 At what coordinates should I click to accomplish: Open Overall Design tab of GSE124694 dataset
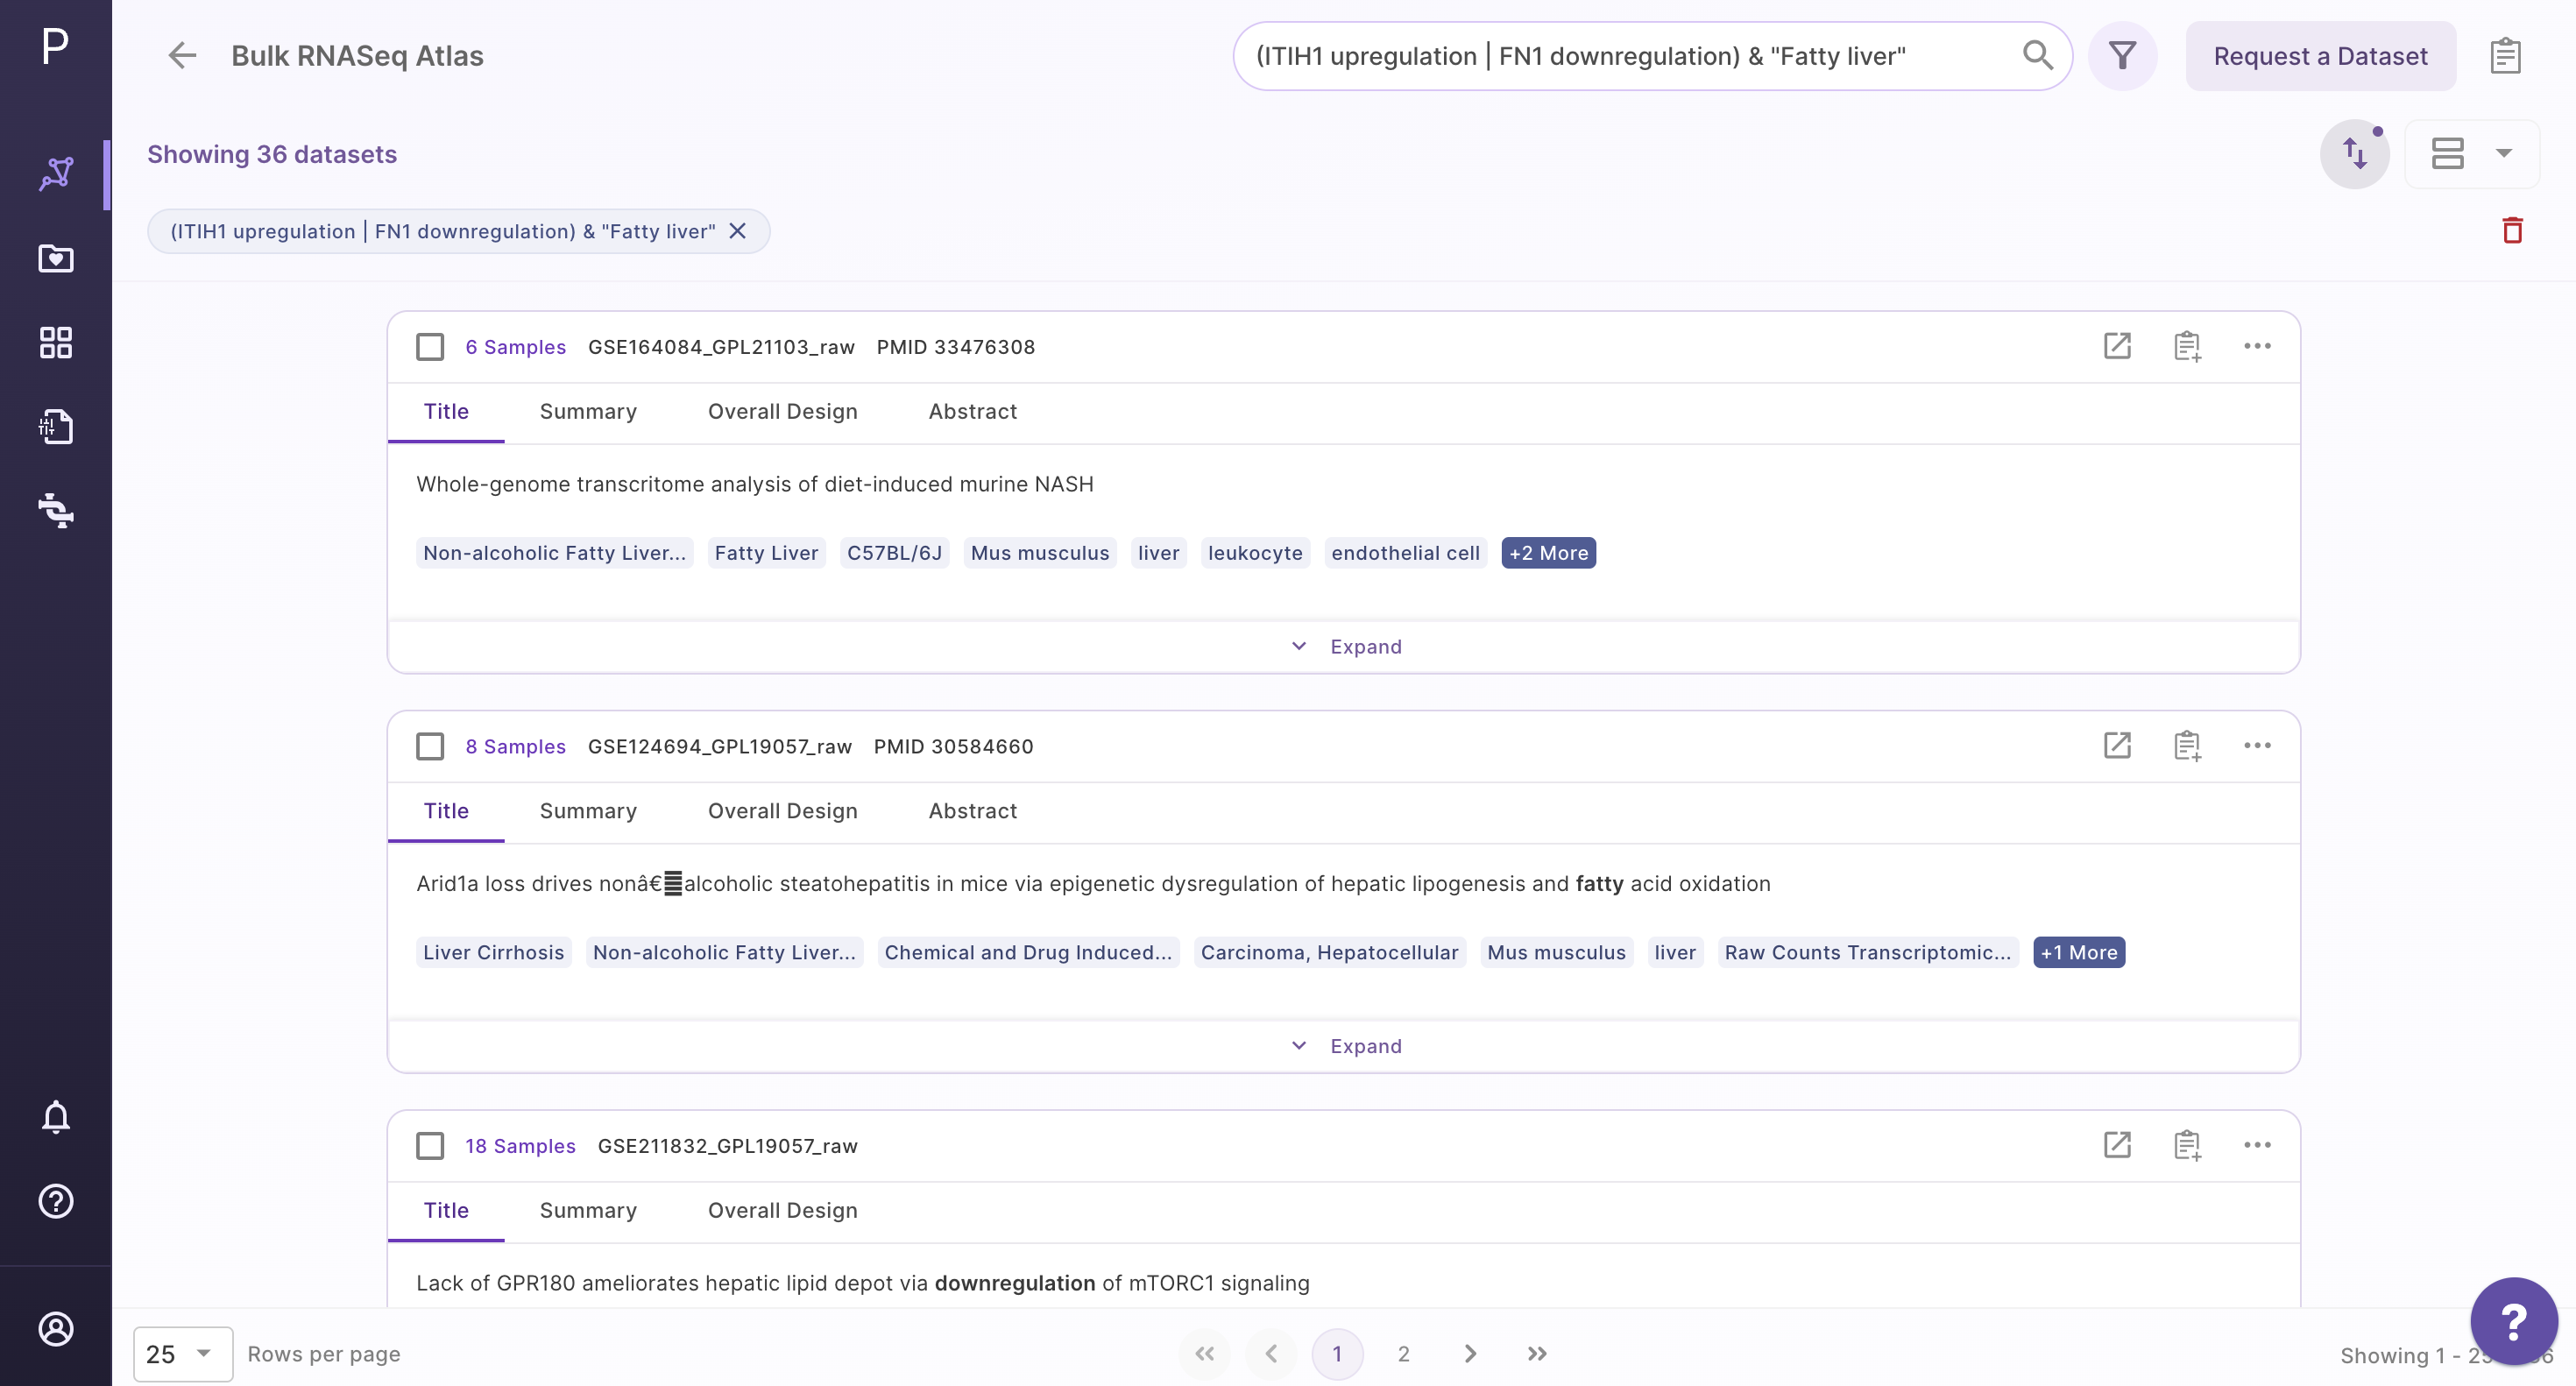pos(782,811)
